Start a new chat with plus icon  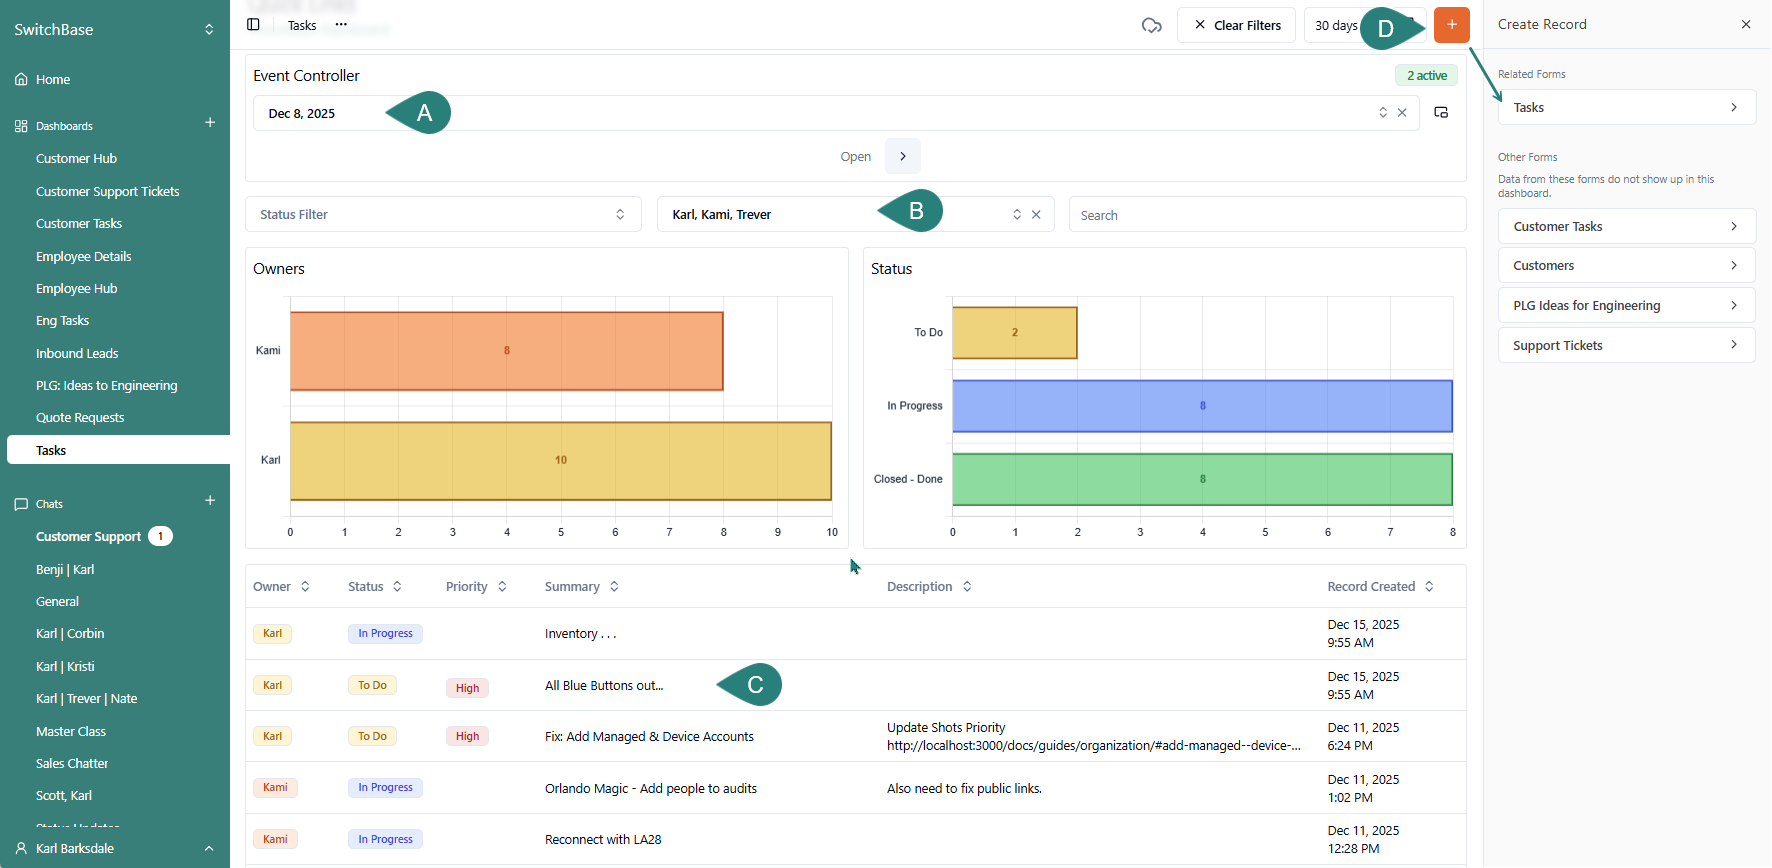[x=210, y=501]
